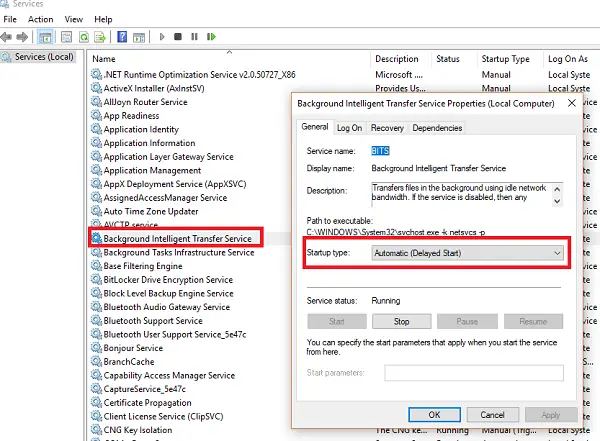Screen dimensions: 600x441
Task: Click gear icon beside CNG Key Isolation
Action: [x=96, y=430]
